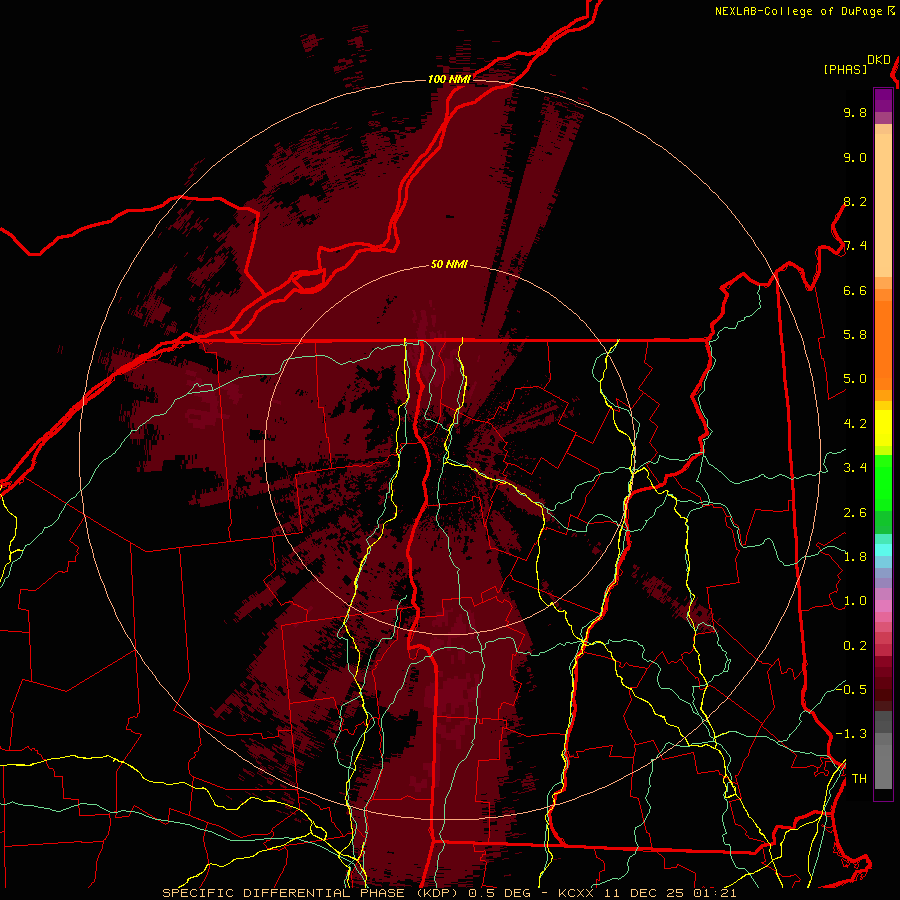
Task: Click the 3.4 value on color scale
Action: point(855,468)
